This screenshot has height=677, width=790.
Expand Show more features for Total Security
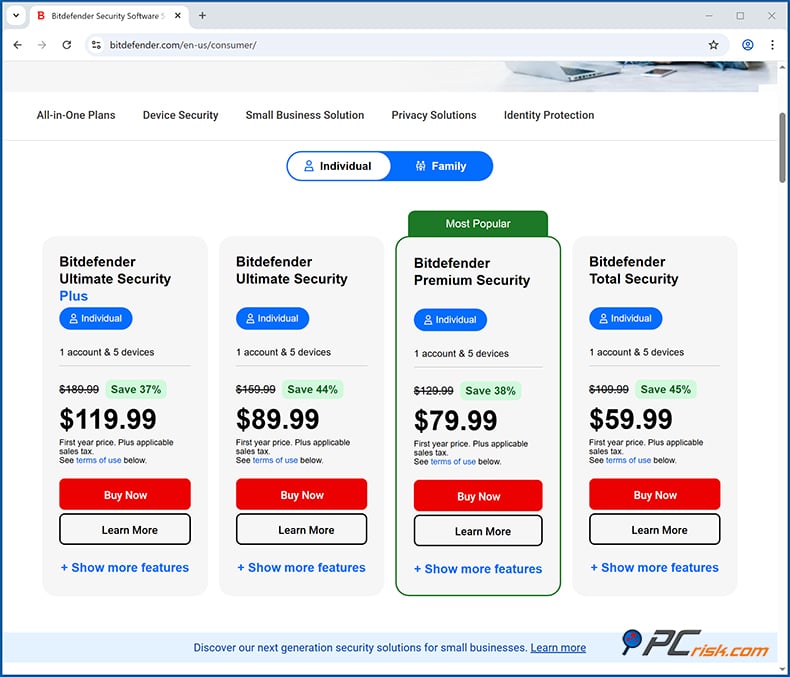pos(654,568)
